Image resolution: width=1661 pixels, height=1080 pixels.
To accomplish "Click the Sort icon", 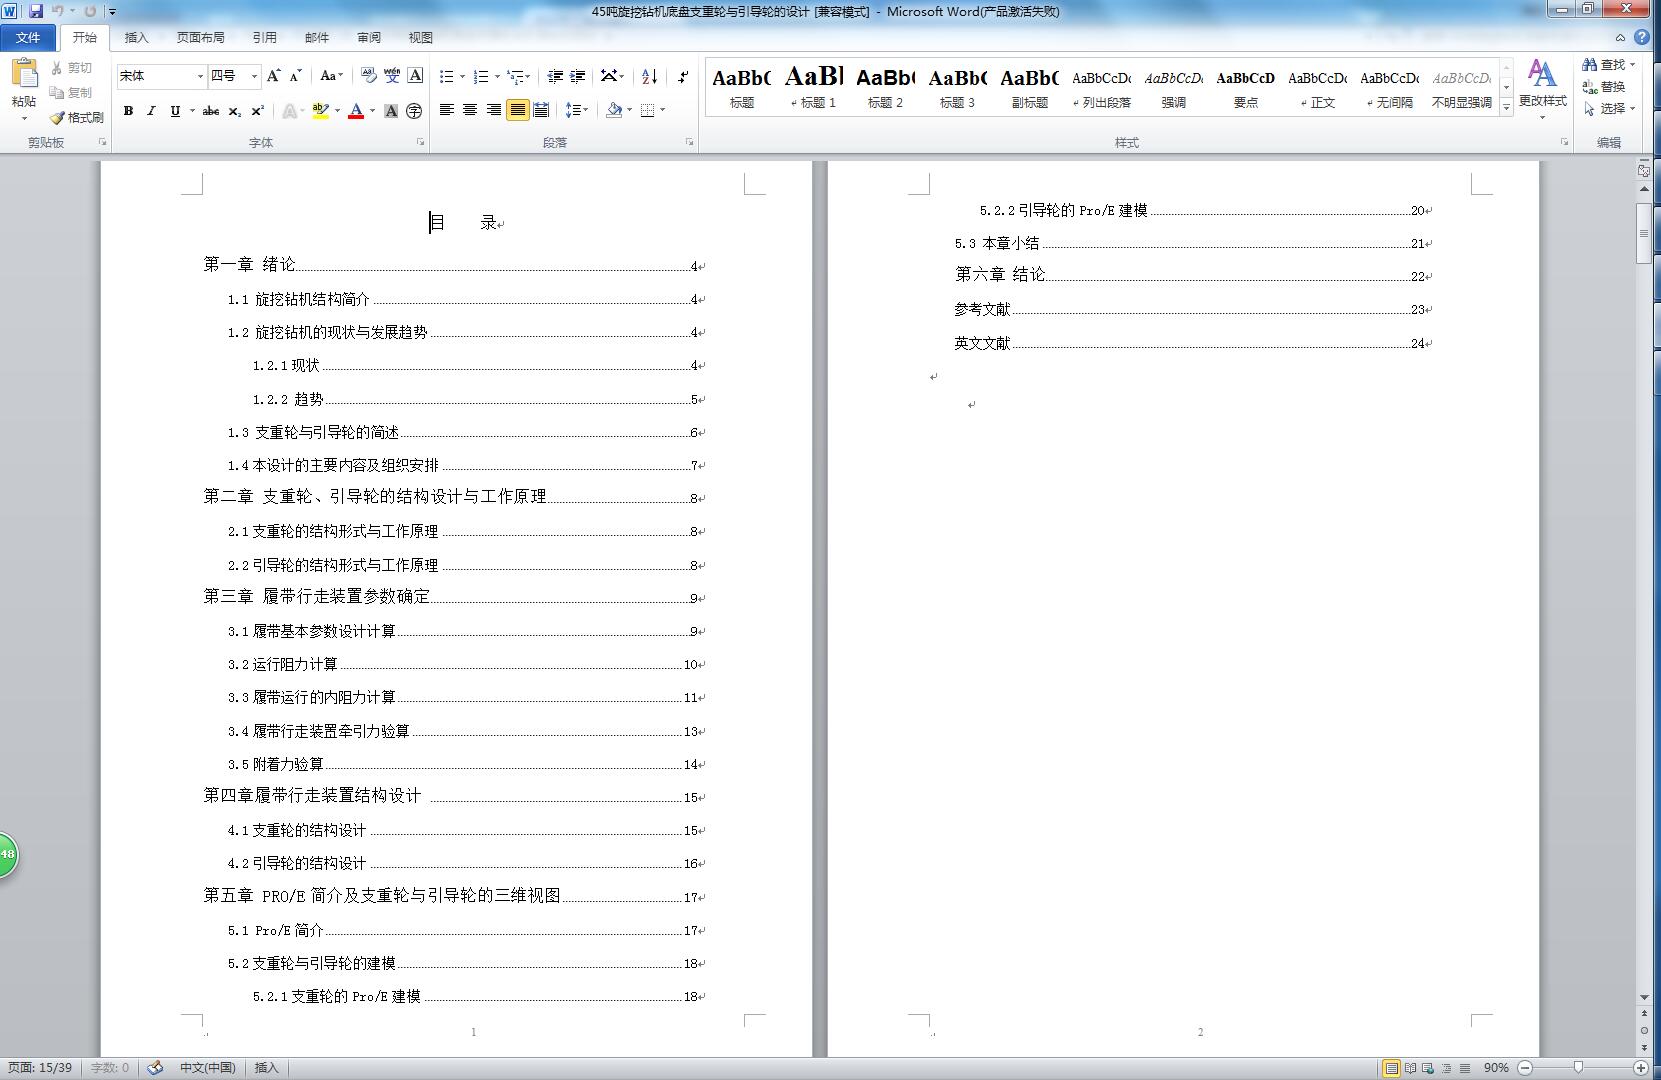I will [649, 76].
